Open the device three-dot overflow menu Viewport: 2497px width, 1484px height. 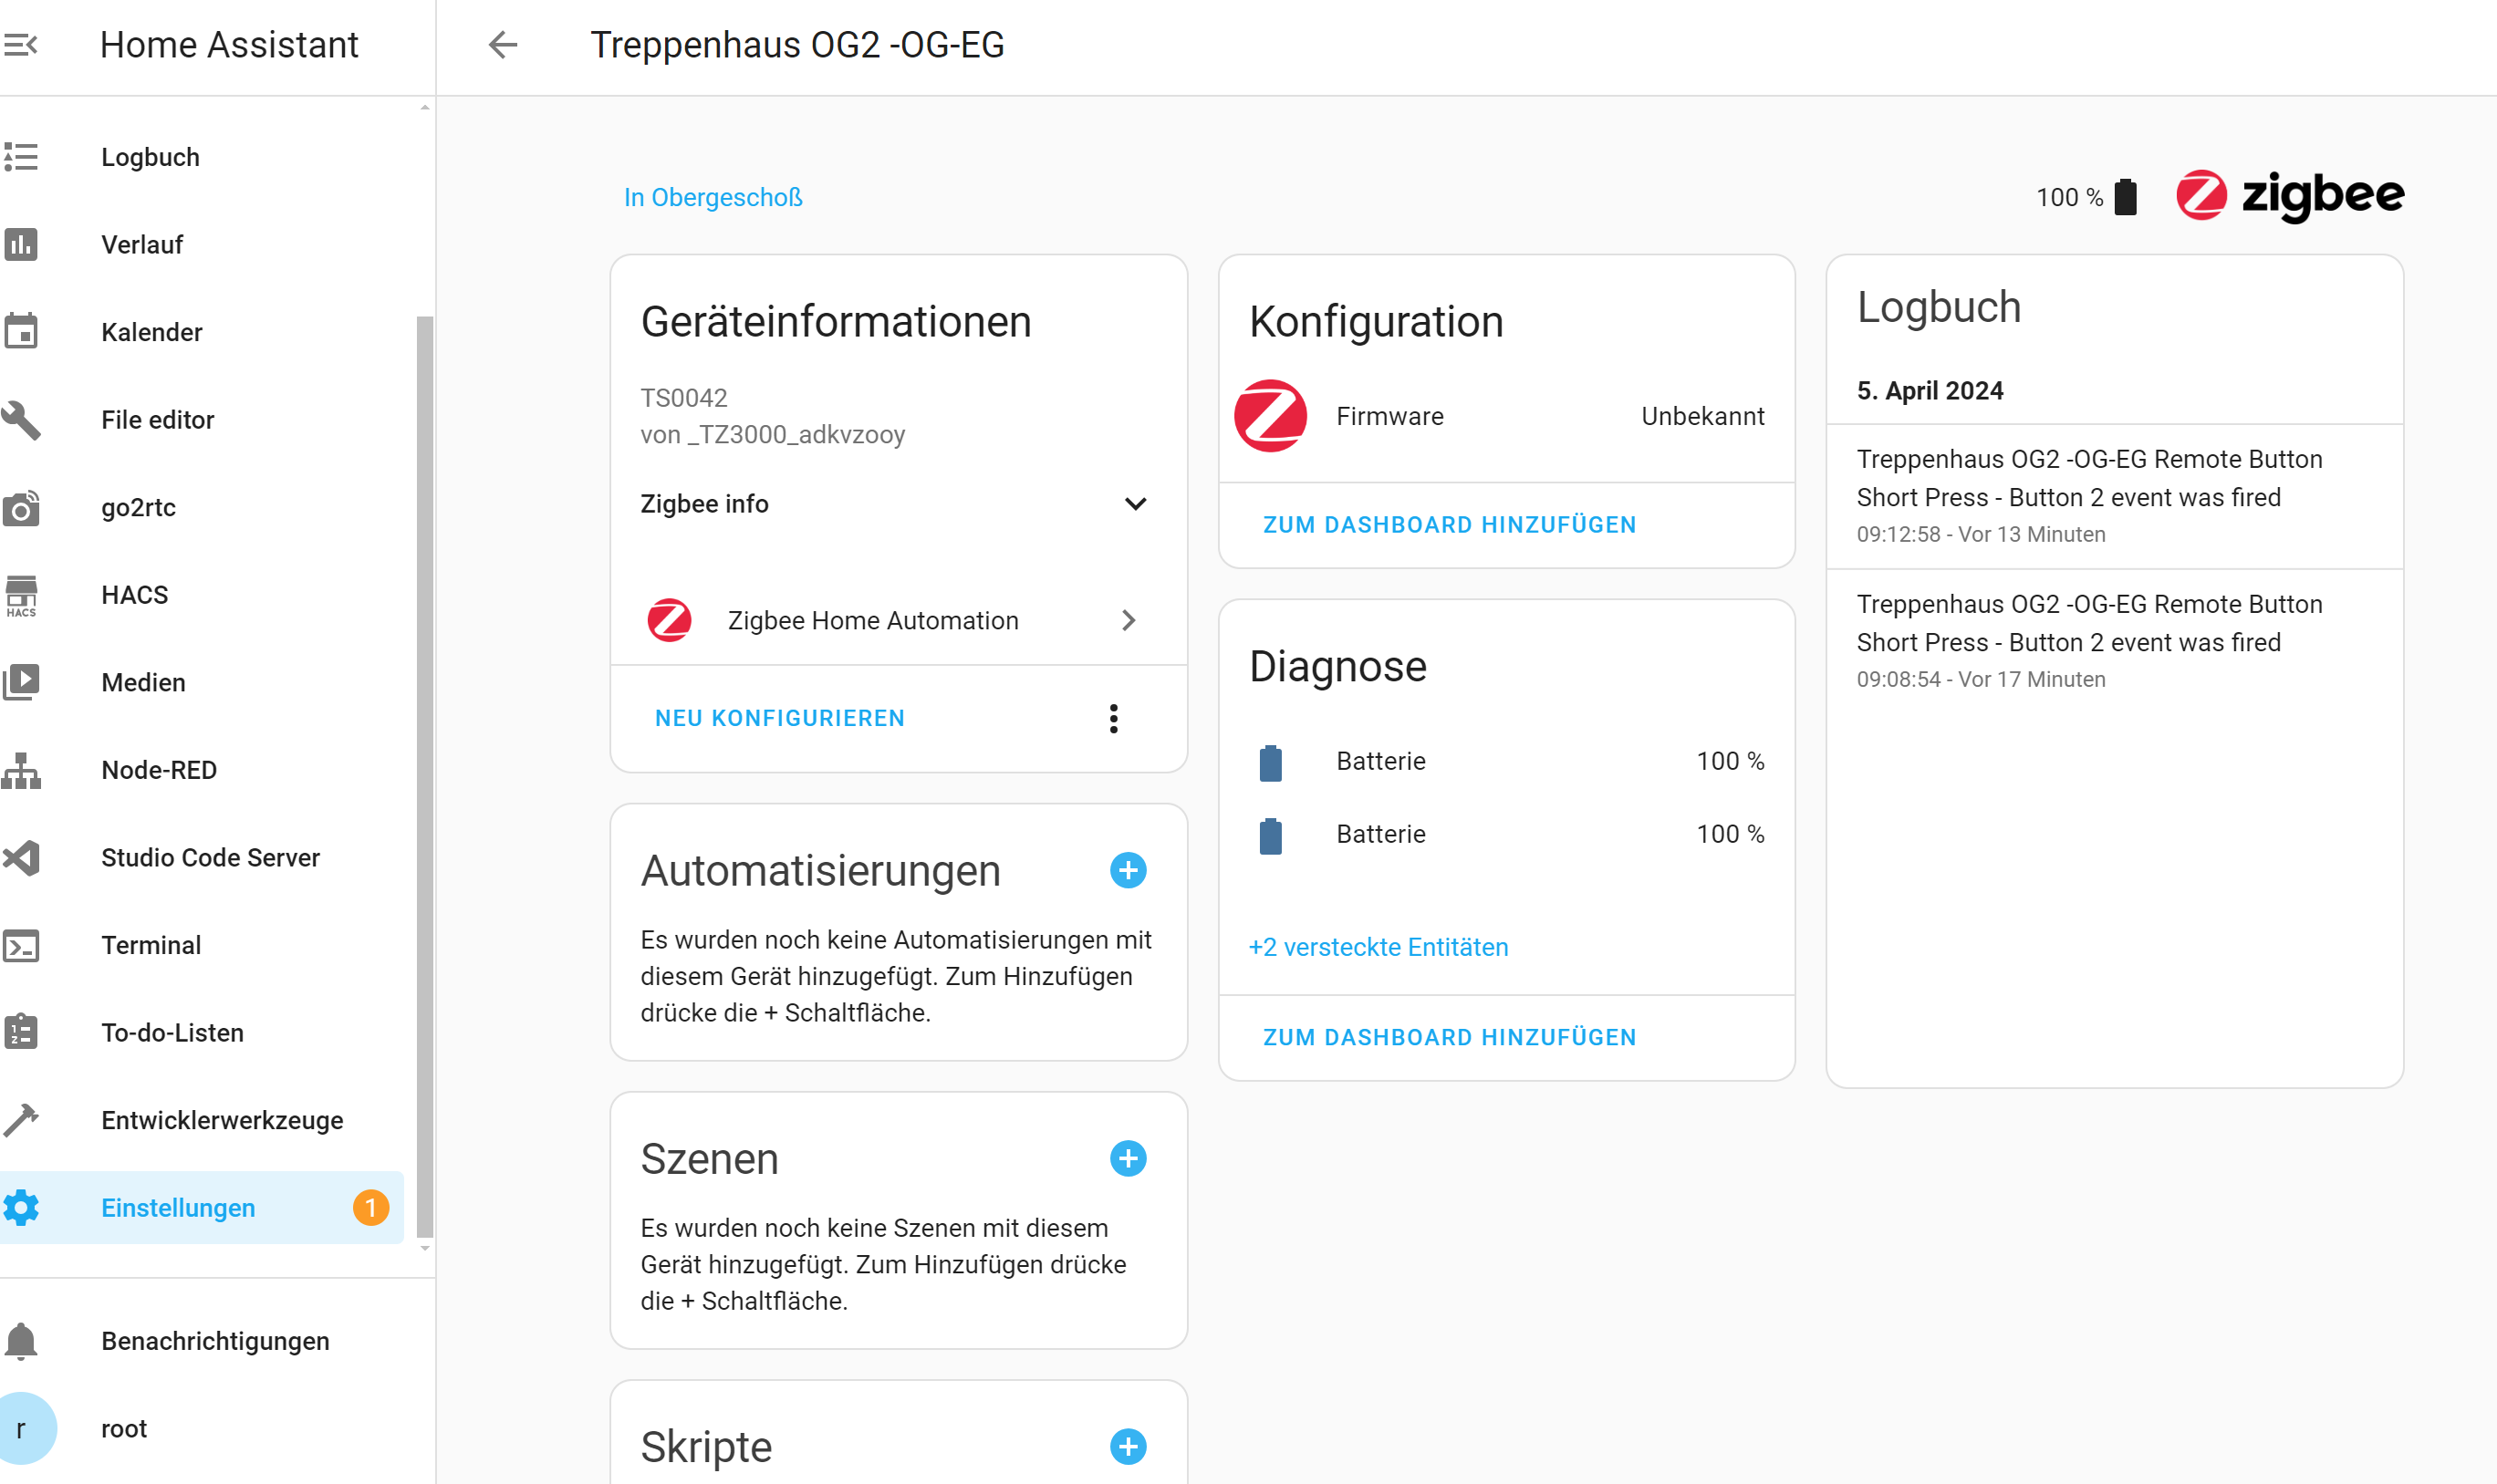coord(1113,718)
